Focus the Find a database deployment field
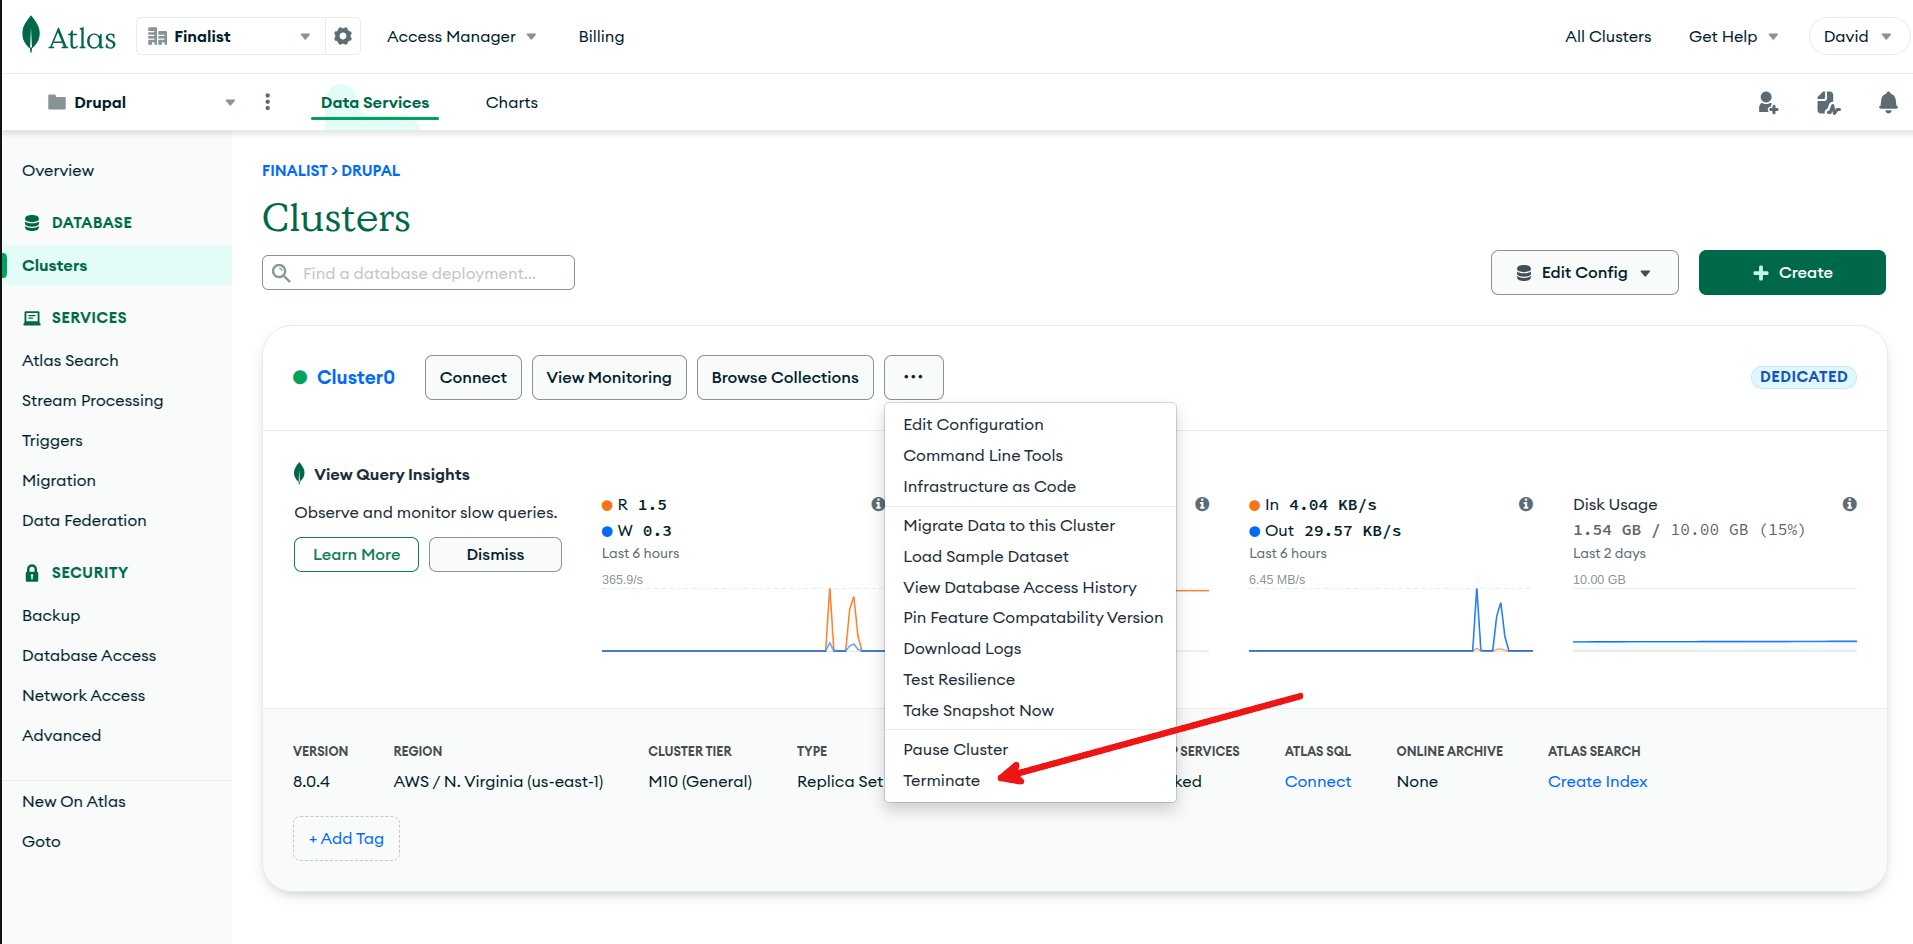Image resolution: width=1913 pixels, height=944 pixels. point(418,273)
